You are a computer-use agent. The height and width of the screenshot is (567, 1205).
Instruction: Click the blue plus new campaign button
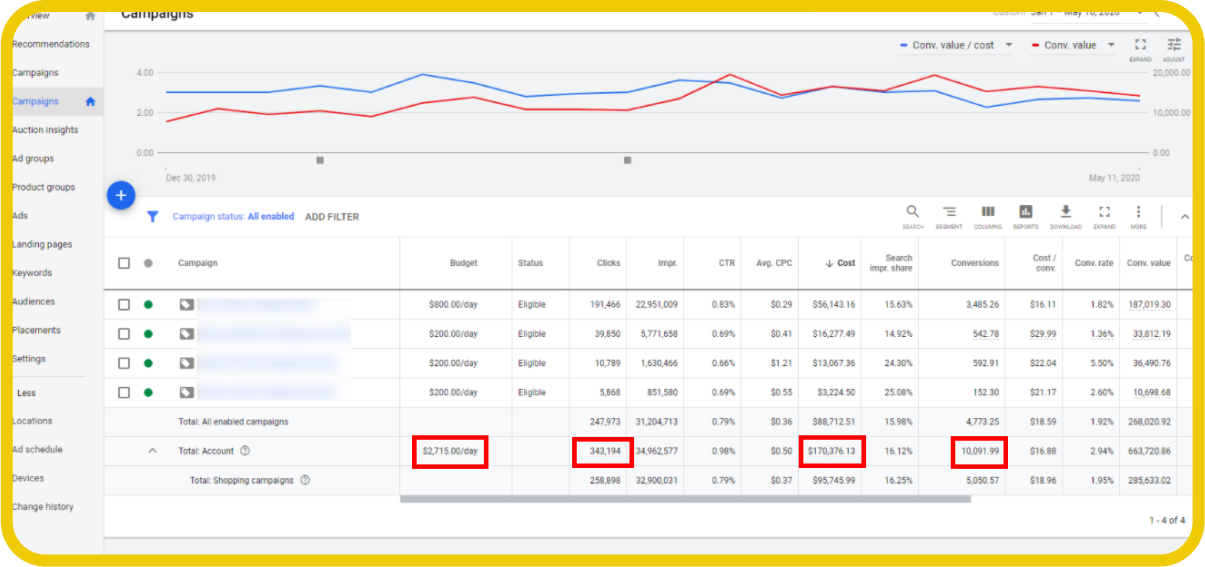(120, 196)
